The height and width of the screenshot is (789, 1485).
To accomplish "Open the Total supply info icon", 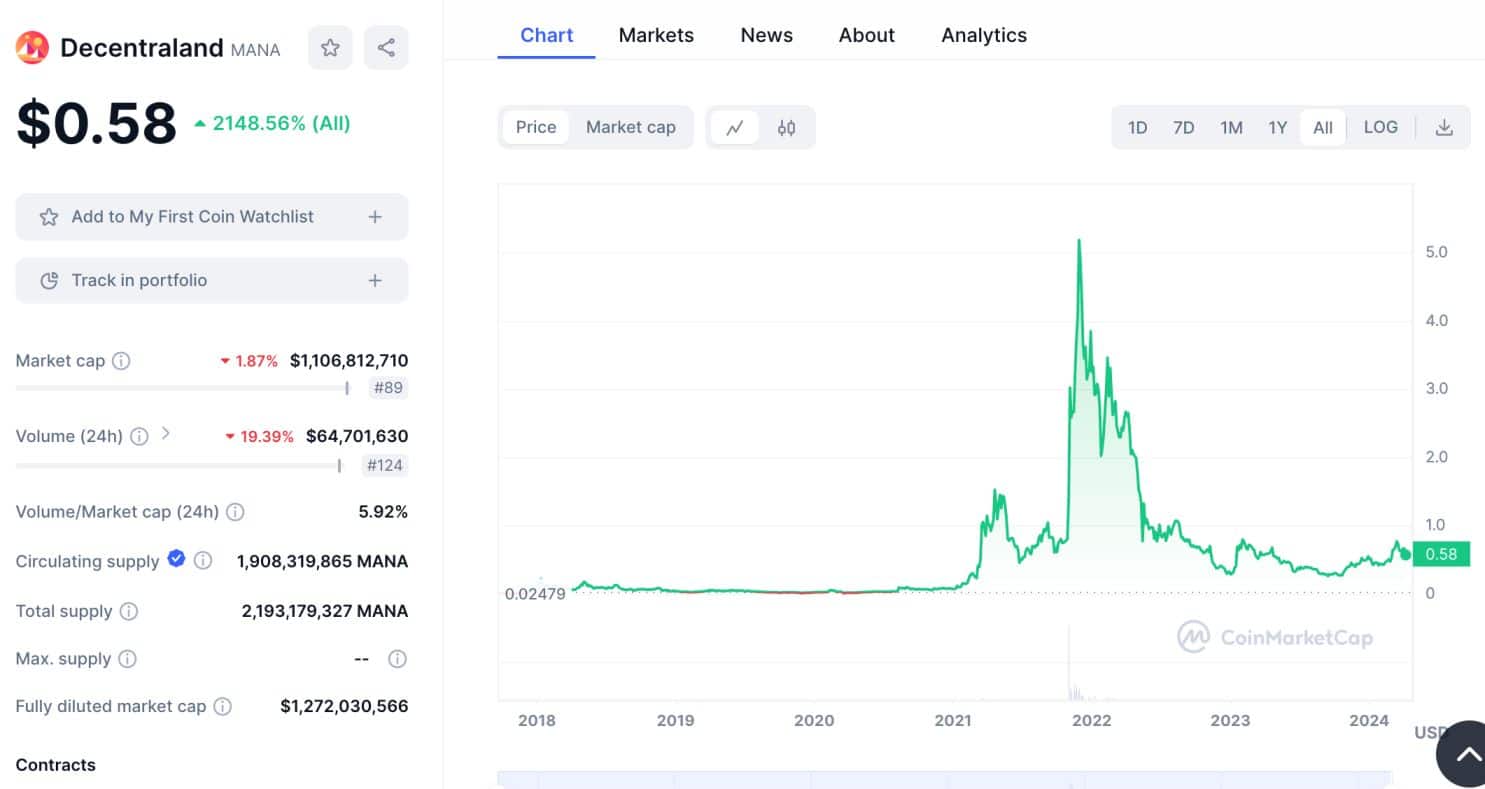I will [x=129, y=611].
